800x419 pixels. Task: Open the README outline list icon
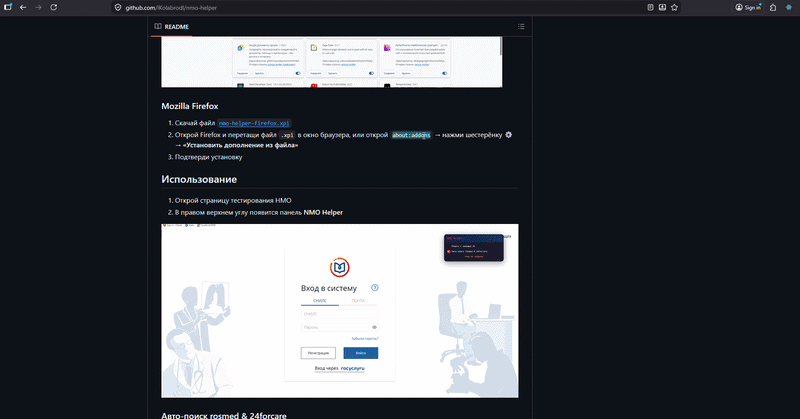[521, 27]
